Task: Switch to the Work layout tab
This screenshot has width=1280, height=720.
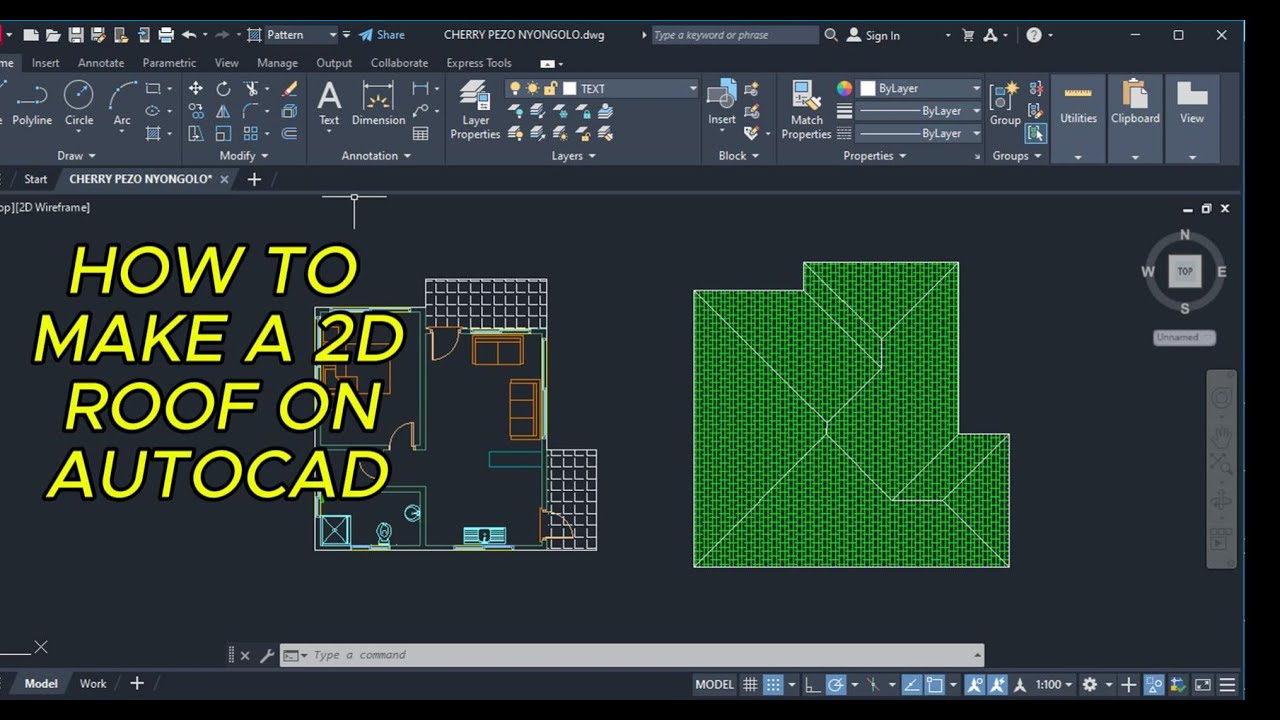Action: coord(93,684)
